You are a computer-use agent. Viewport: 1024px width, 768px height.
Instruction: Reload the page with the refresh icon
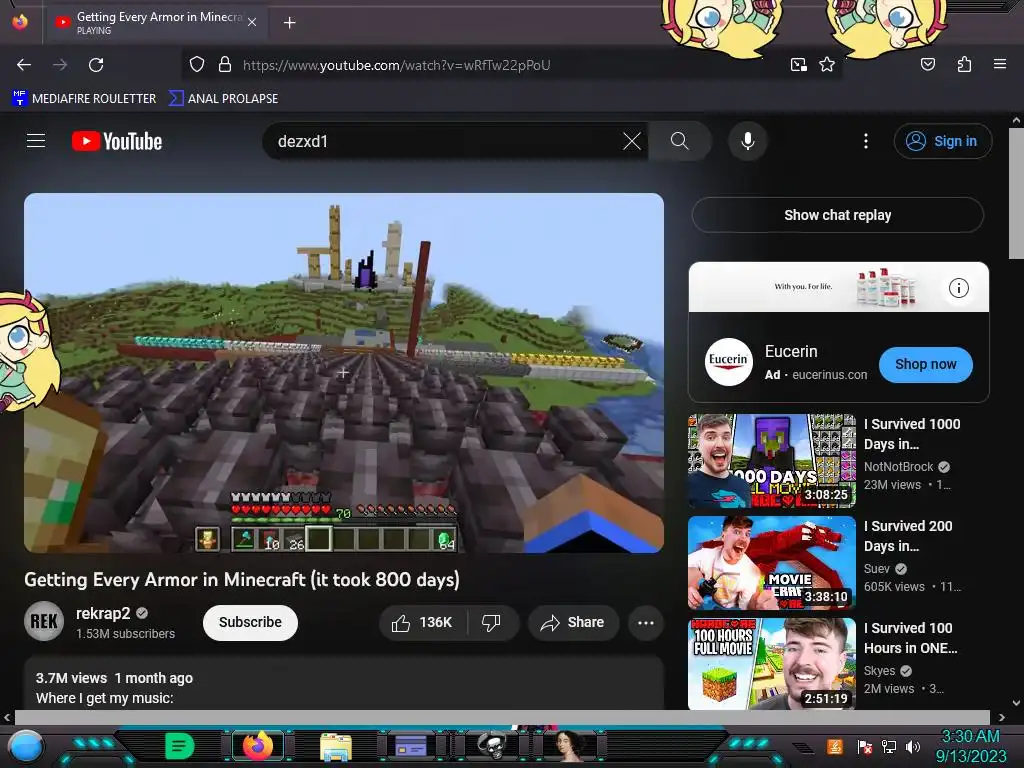pyautogui.click(x=96, y=65)
